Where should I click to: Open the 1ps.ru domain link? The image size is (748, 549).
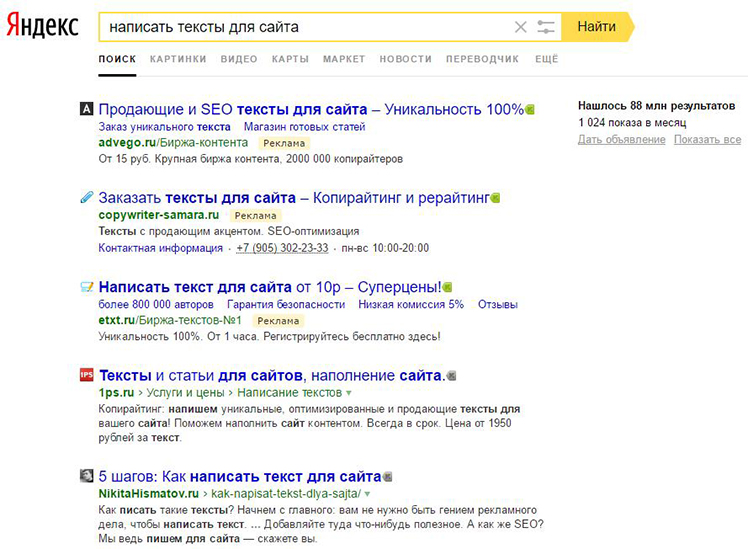(x=116, y=393)
